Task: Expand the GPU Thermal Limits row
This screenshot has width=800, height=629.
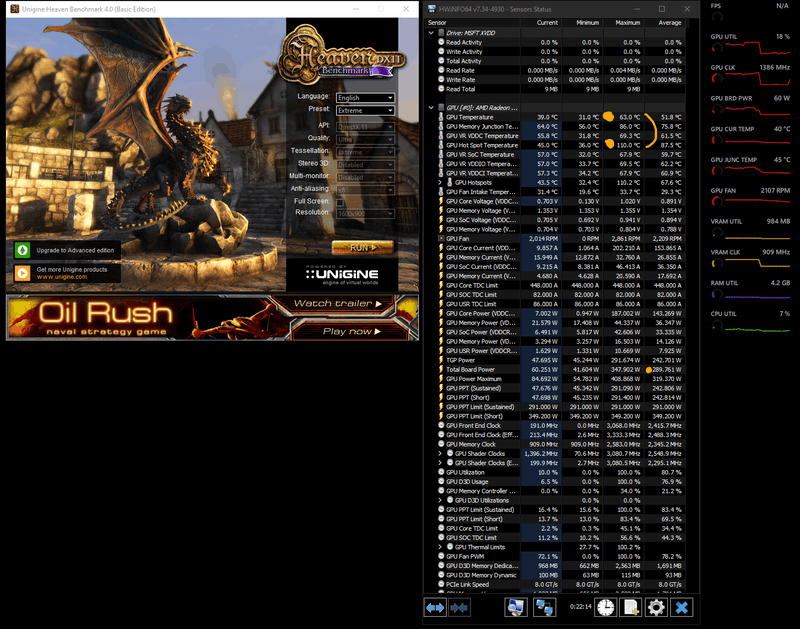Action: pos(440,547)
